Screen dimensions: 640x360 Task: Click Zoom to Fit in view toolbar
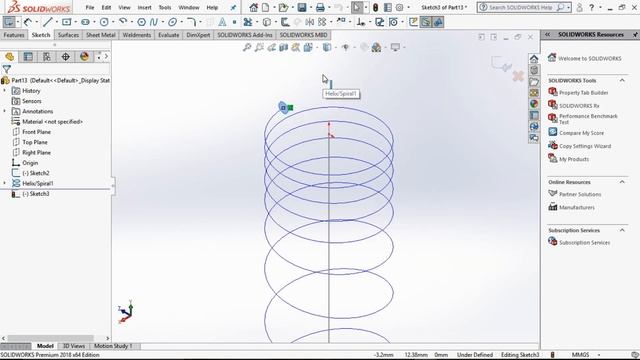coord(247,47)
